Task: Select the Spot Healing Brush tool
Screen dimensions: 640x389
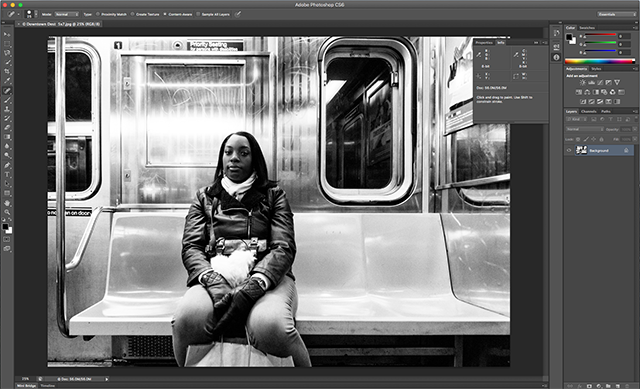Action: (x=7, y=91)
